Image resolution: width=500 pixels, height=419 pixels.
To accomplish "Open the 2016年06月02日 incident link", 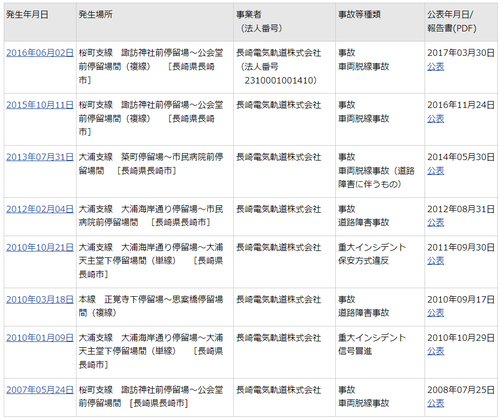I will point(40,53).
